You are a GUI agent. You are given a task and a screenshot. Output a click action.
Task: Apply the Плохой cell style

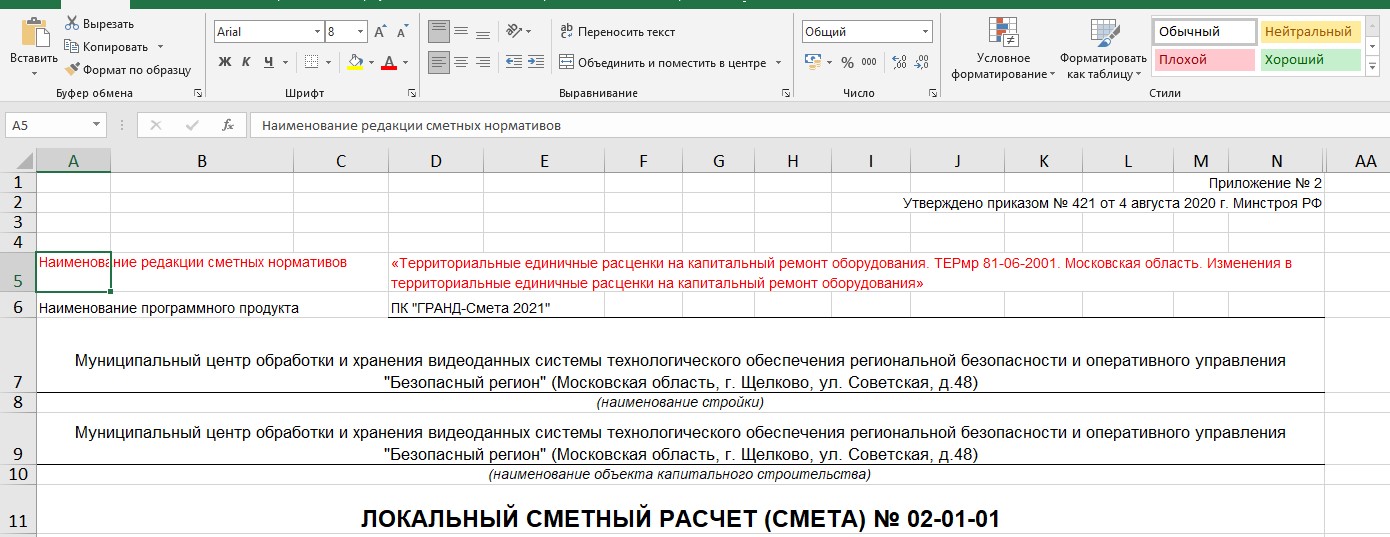tap(1204, 60)
